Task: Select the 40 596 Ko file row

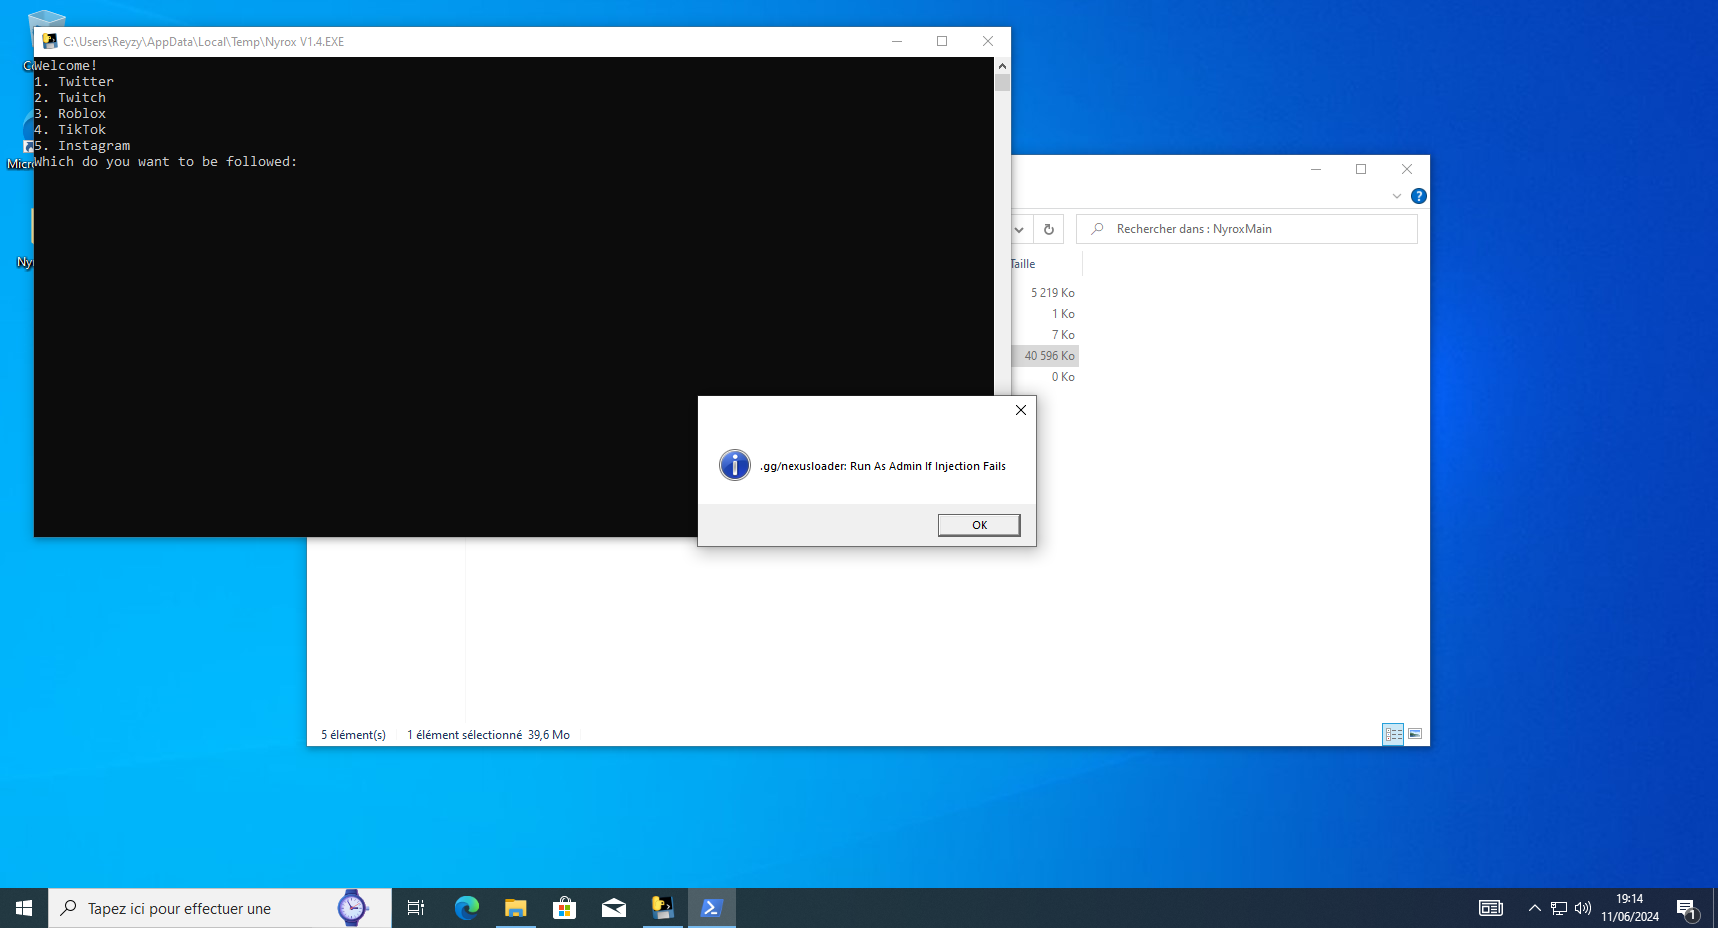Action: [x=1045, y=356]
